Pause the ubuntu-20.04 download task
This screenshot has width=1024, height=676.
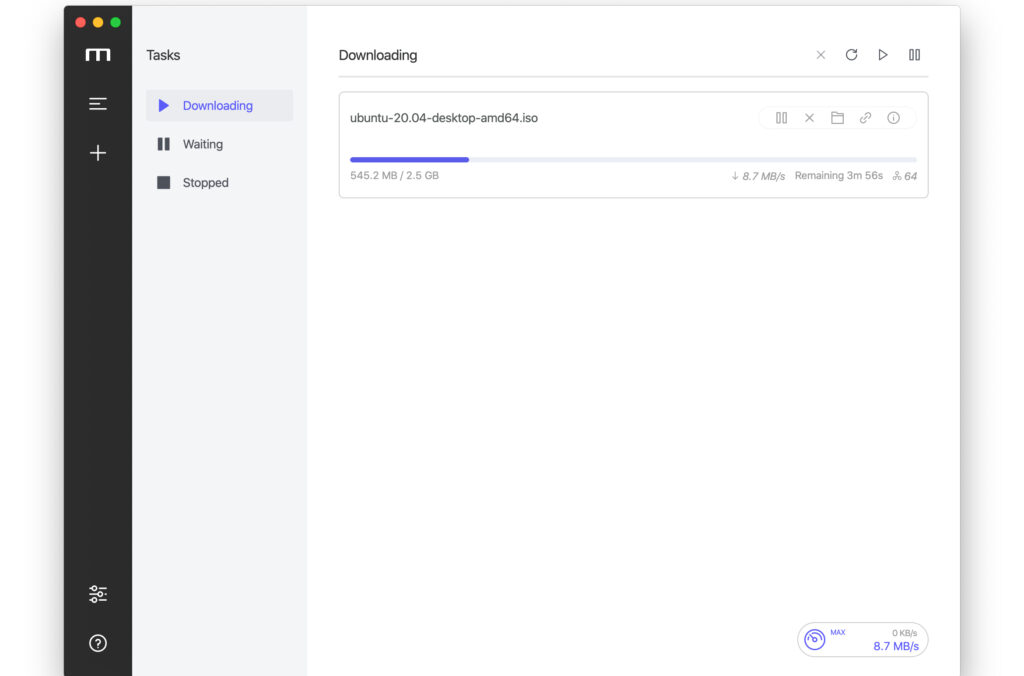coord(781,117)
